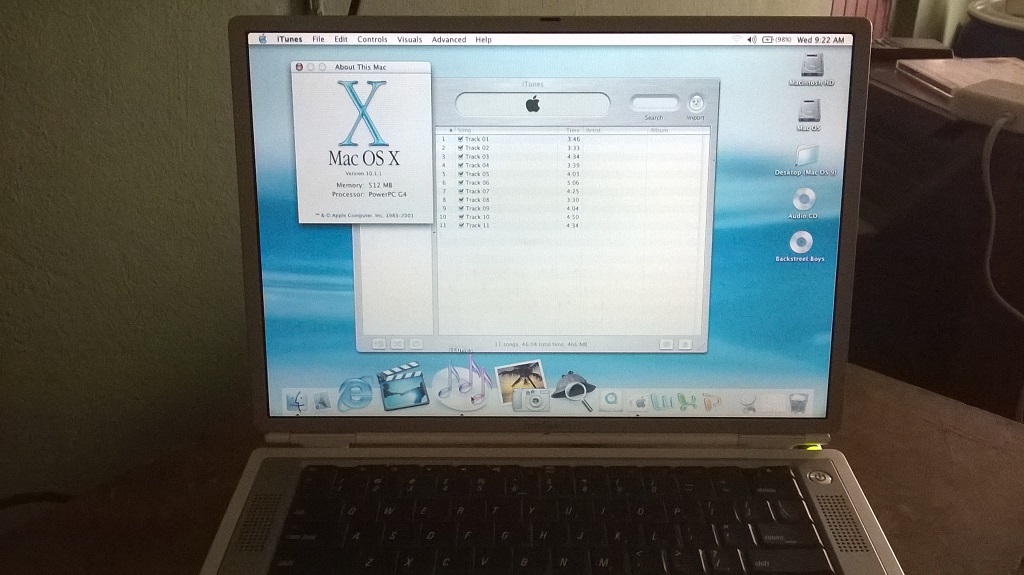Toggle the repeat button in iTunes

point(415,344)
